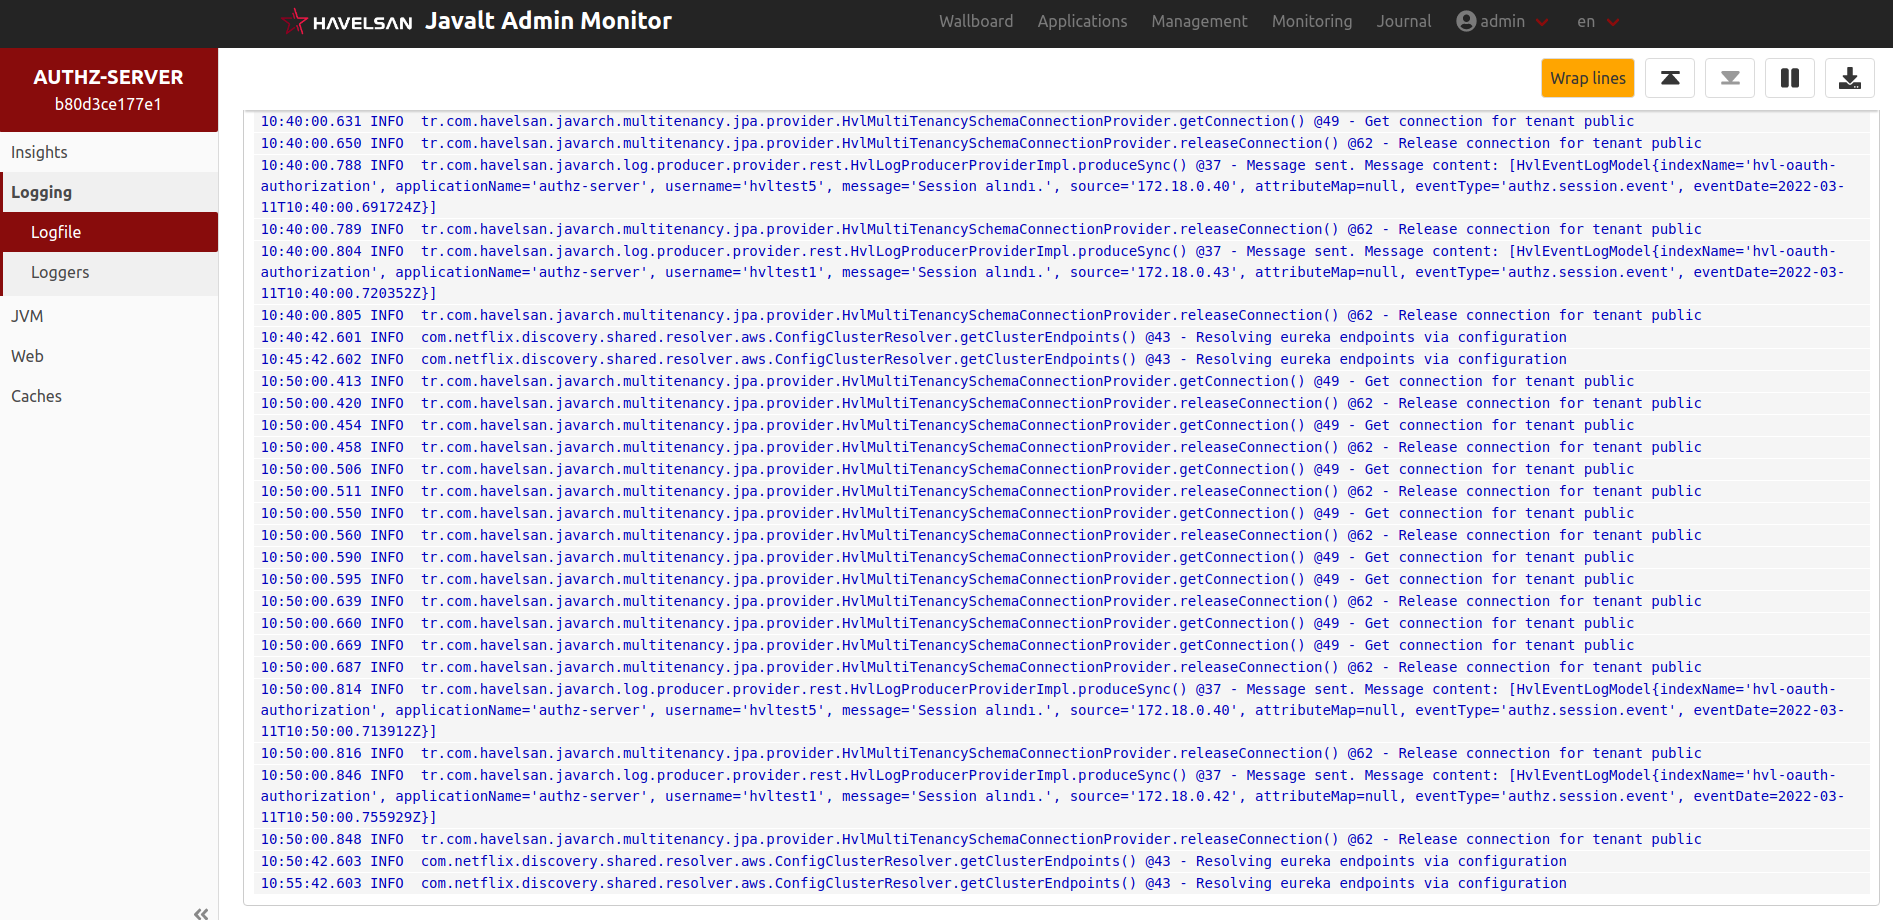1893x920 pixels.
Task: Select the Logging section in sidebar
Action: click(x=109, y=192)
